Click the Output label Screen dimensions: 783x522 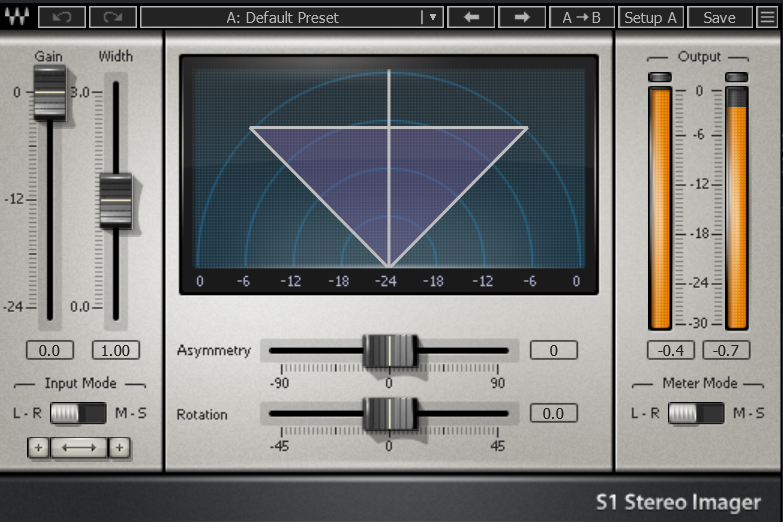pyautogui.click(x=699, y=56)
